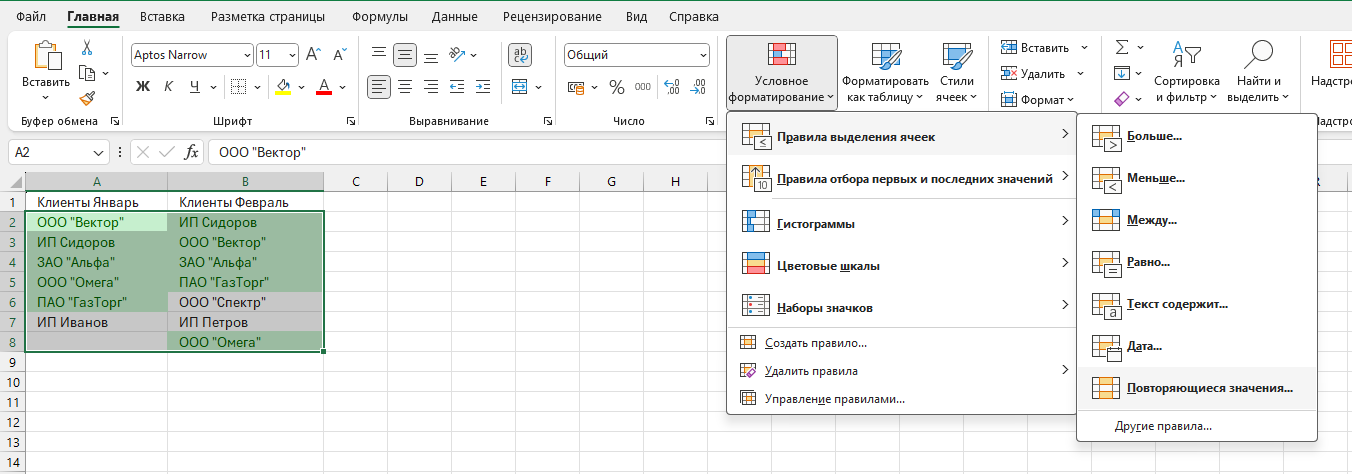This screenshot has height=474, width=1352.
Task: Open Цветовые шкалы submenu
Action: coord(903,265)
